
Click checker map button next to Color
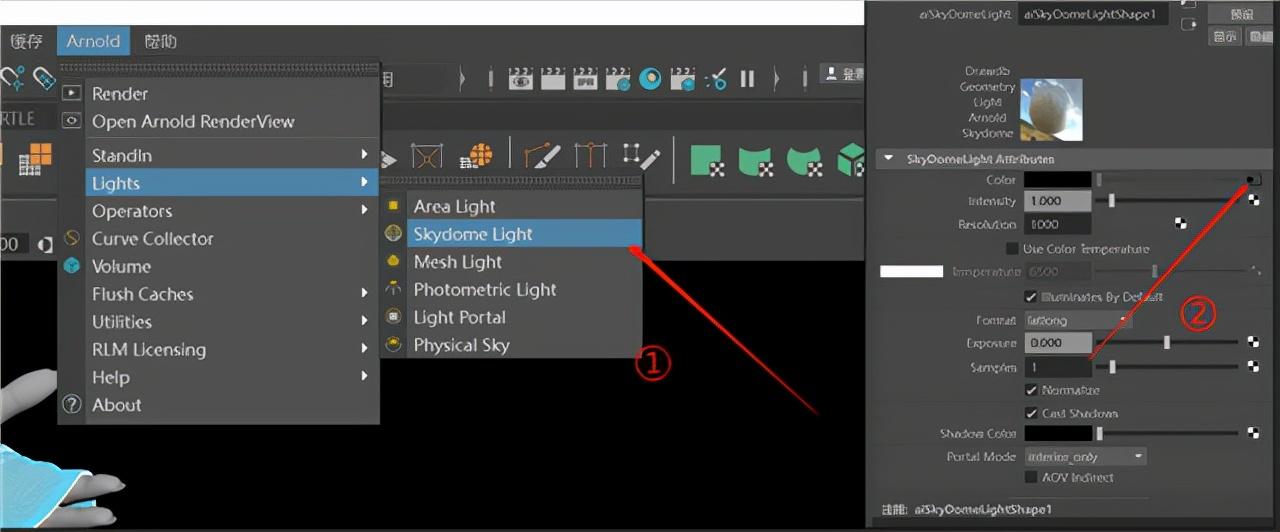point(1253,180)
